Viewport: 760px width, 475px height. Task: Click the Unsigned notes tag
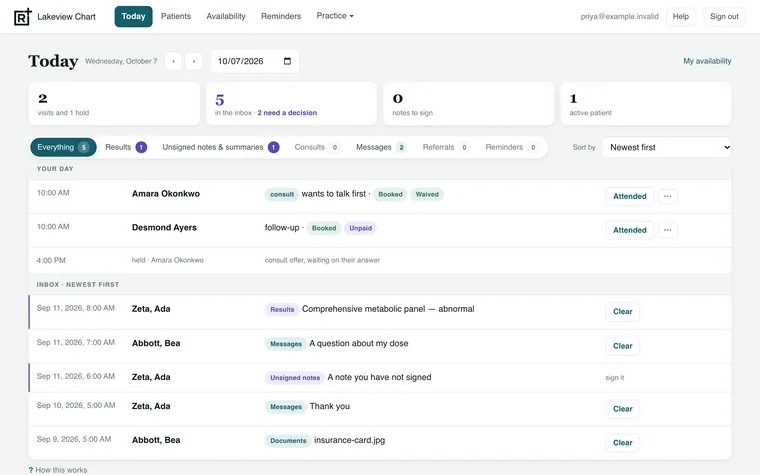click(295, 378)
